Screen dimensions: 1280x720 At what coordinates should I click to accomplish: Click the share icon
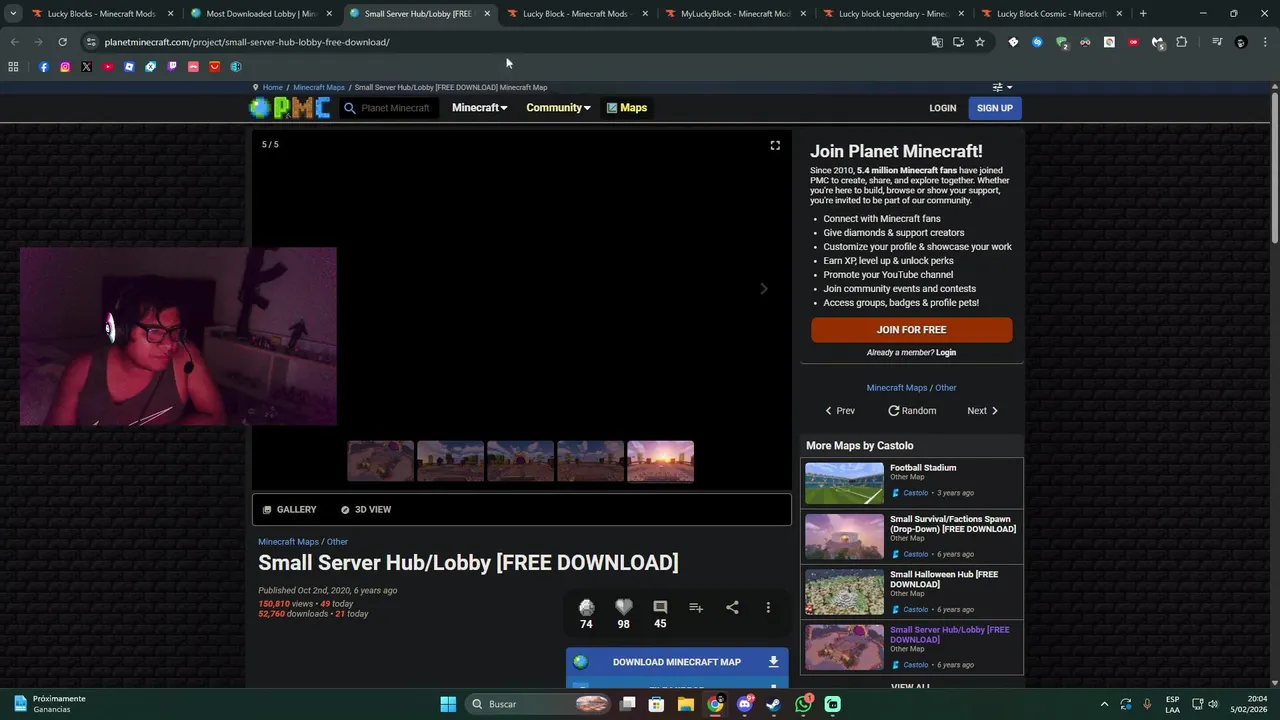732,607
